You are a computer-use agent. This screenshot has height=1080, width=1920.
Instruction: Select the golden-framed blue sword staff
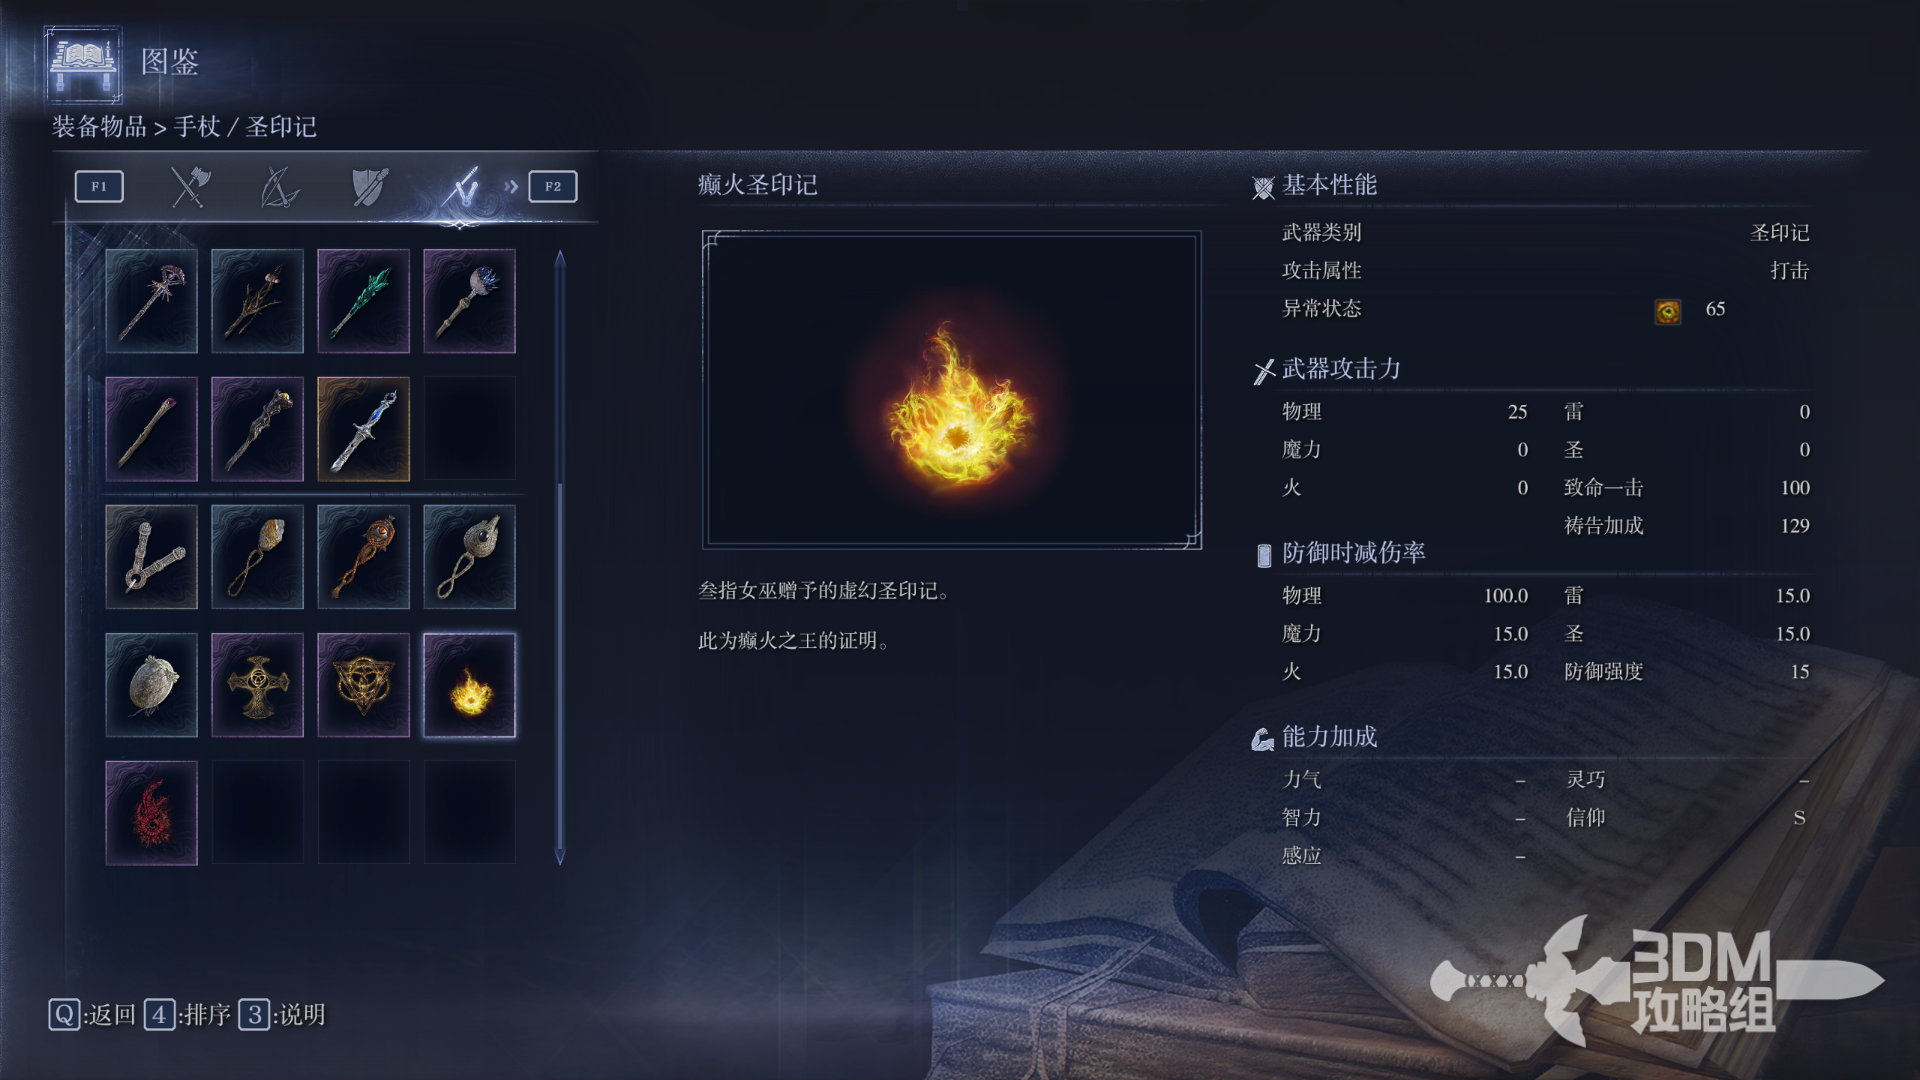point(363,429)
